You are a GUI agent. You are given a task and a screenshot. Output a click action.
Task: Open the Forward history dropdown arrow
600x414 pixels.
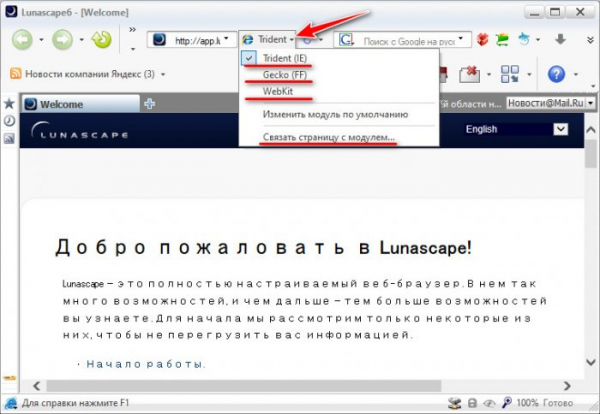(82, 40)
